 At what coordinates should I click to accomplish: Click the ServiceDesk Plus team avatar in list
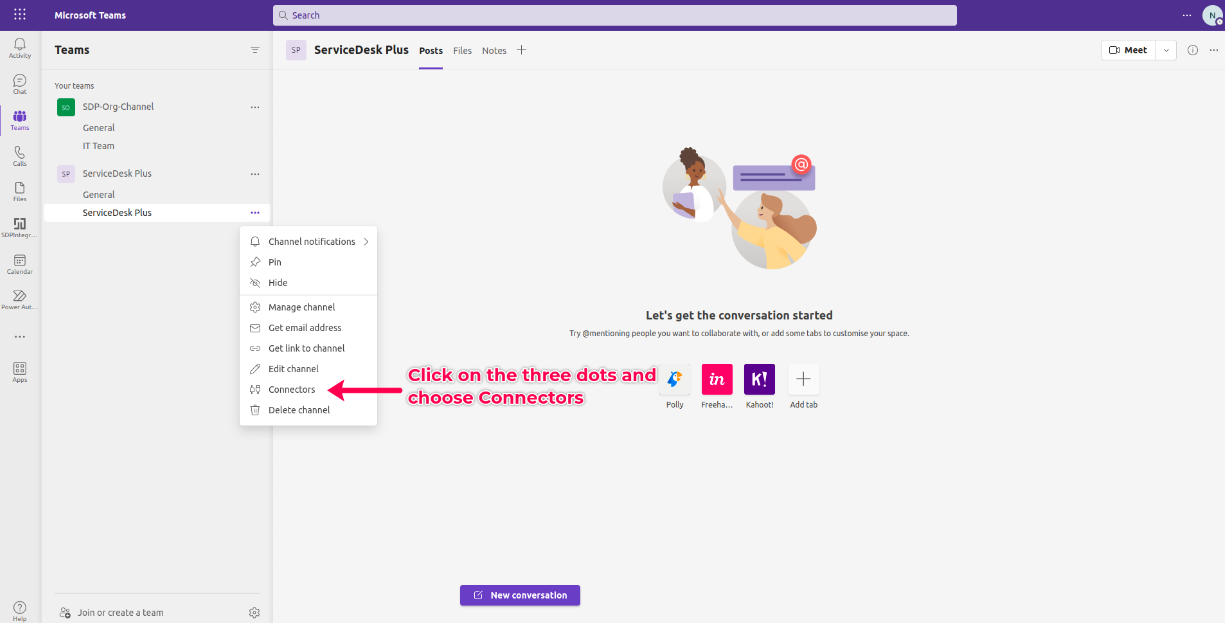(66, 174)
